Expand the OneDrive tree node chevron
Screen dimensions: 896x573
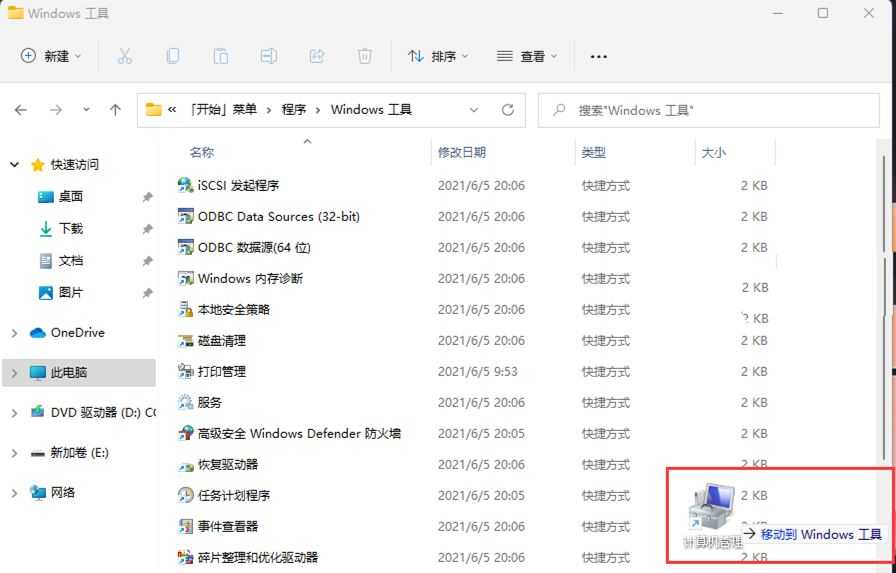pos(14,333)
